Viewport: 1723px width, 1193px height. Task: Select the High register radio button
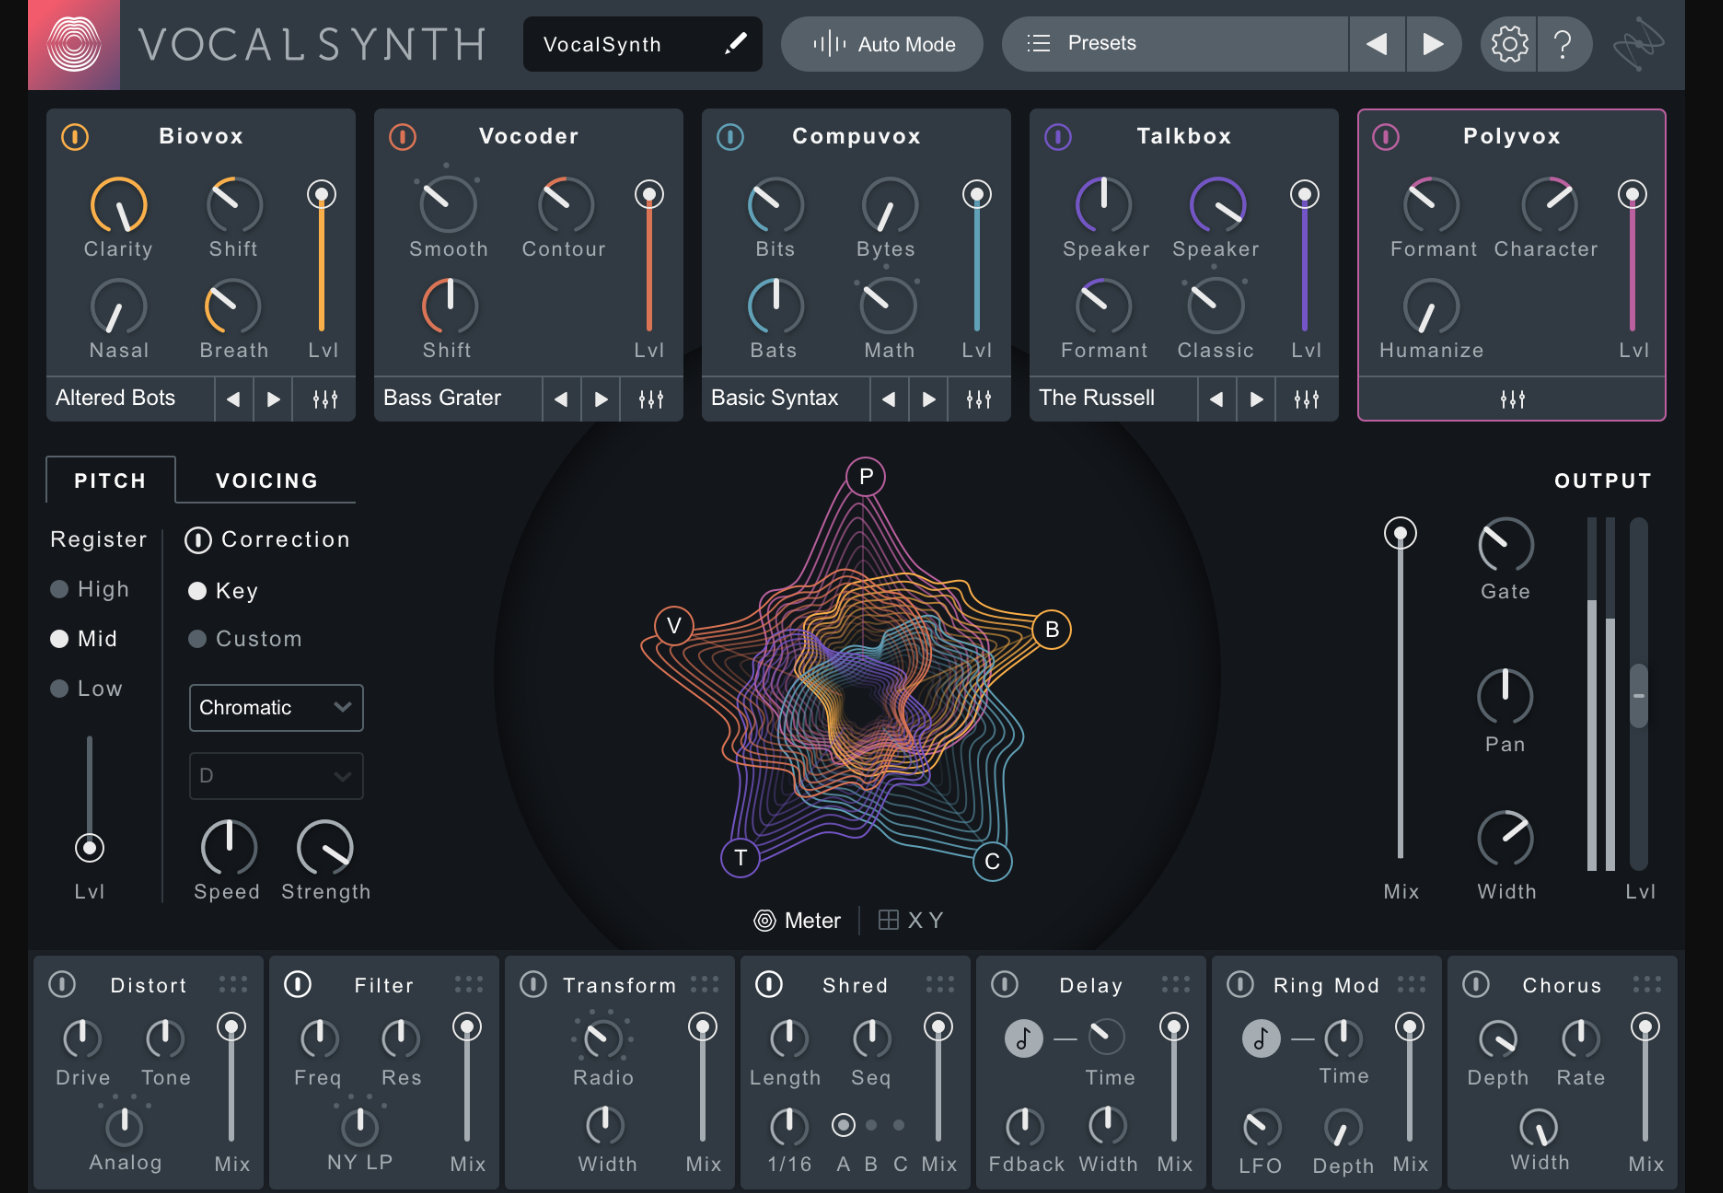(x=60, y=589)
